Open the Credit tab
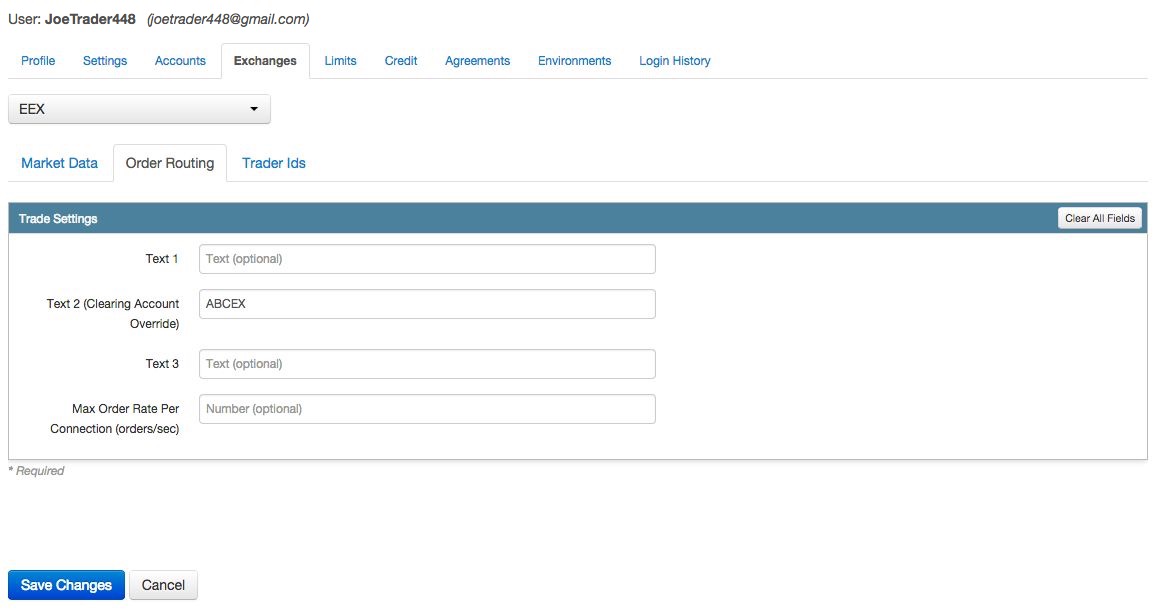The image size is (1155, 613). point(401,61)
